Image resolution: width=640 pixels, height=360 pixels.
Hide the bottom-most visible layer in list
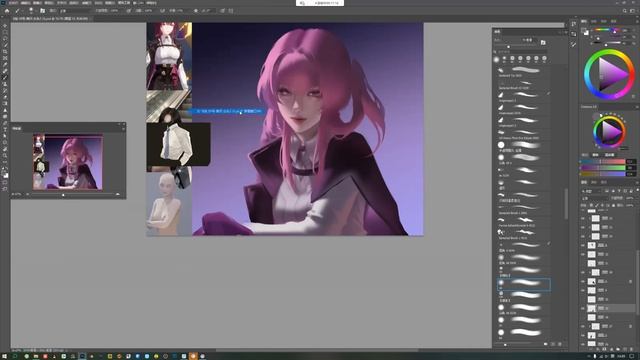[583, 344]
